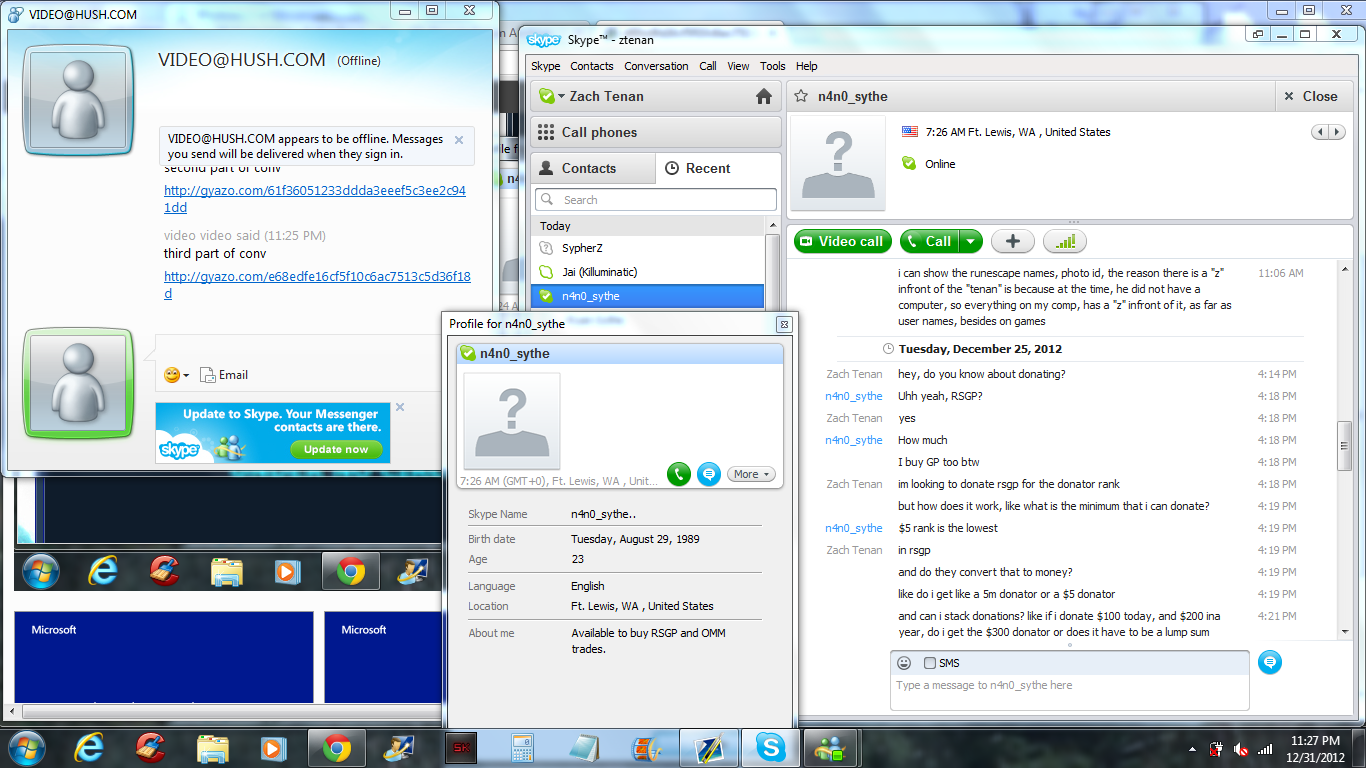Image resolution: width=1366 pixels, height=768 pixels.
Task: Click n4n0_sythe large avatar in conversation header
Action: (x=838, y=163)
